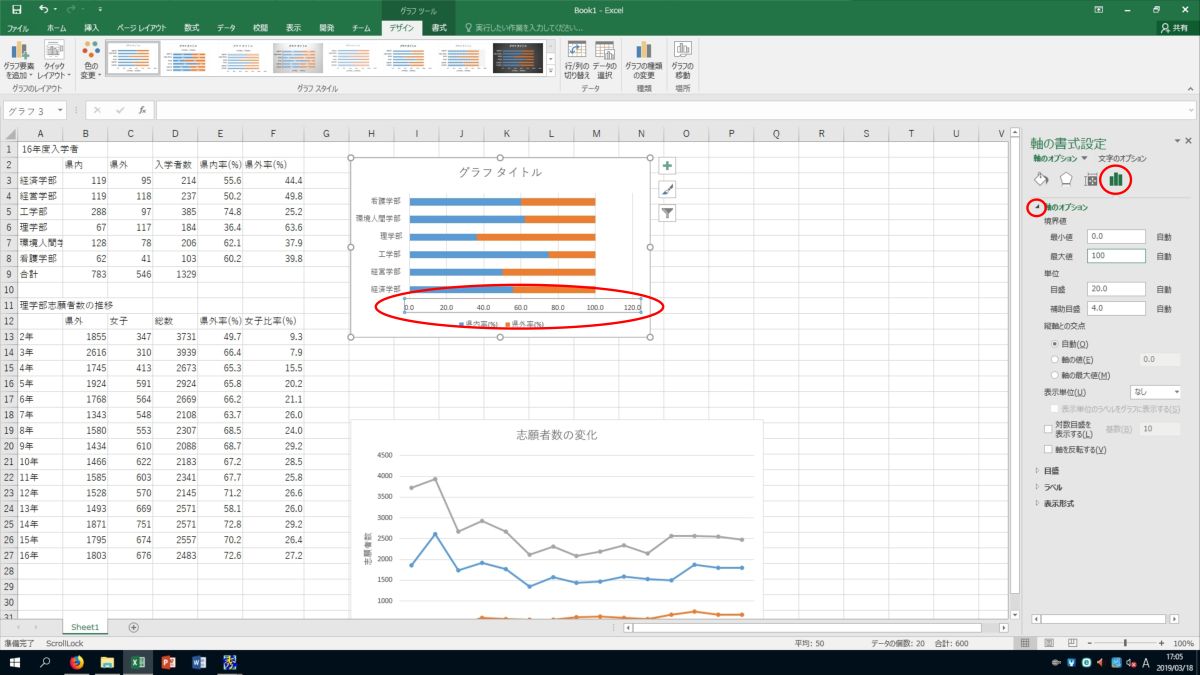The image size is (1200, 675).
Task: Click the fx insert function icon
Action: coord(143,110)
